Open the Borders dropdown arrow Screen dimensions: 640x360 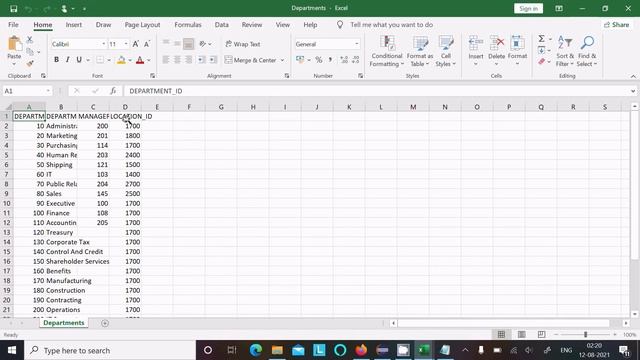(x=109, y=60)
